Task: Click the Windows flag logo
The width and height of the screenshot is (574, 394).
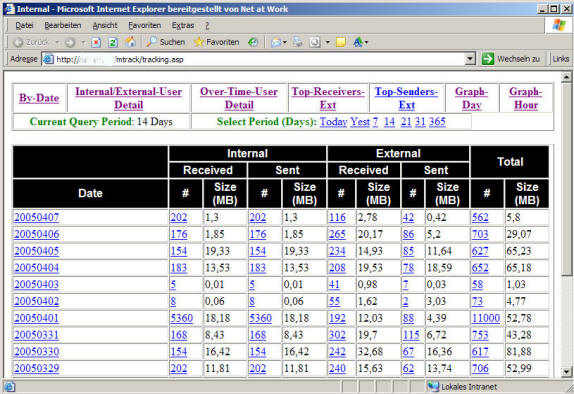Action: 559,25
